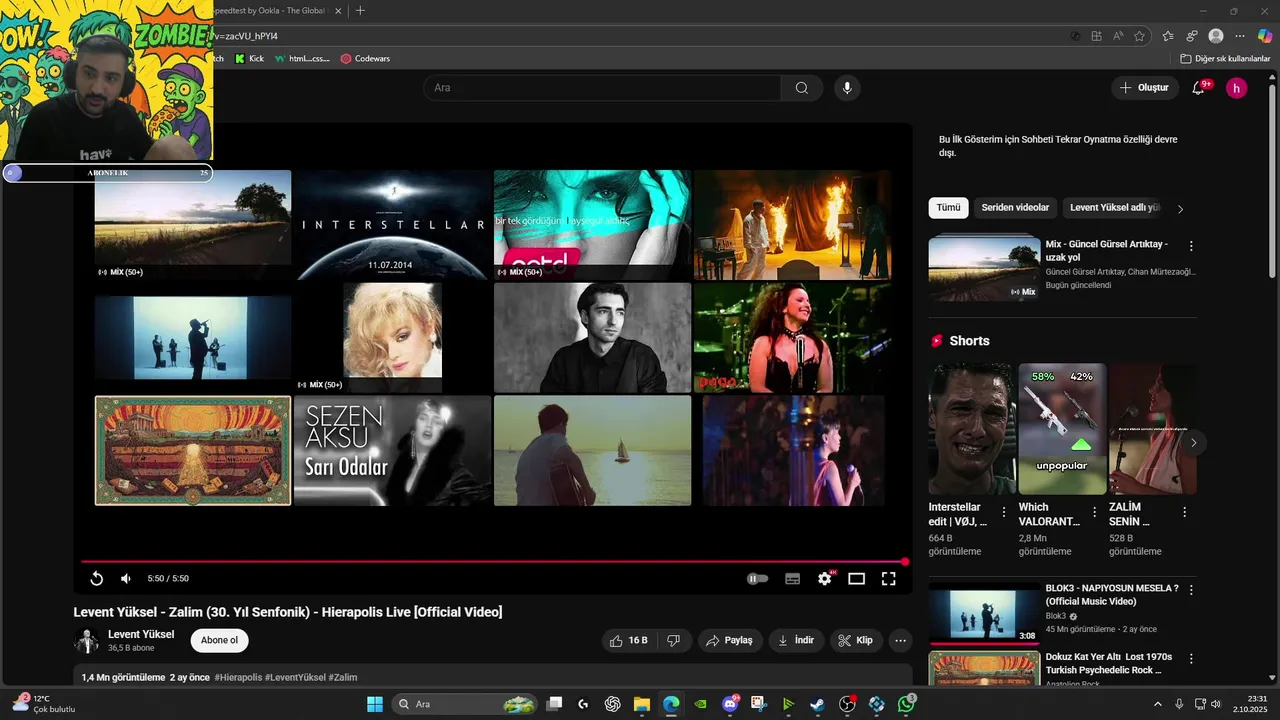
Task: Open the account avatar labeled h
Action: (x=1236, y=88)
